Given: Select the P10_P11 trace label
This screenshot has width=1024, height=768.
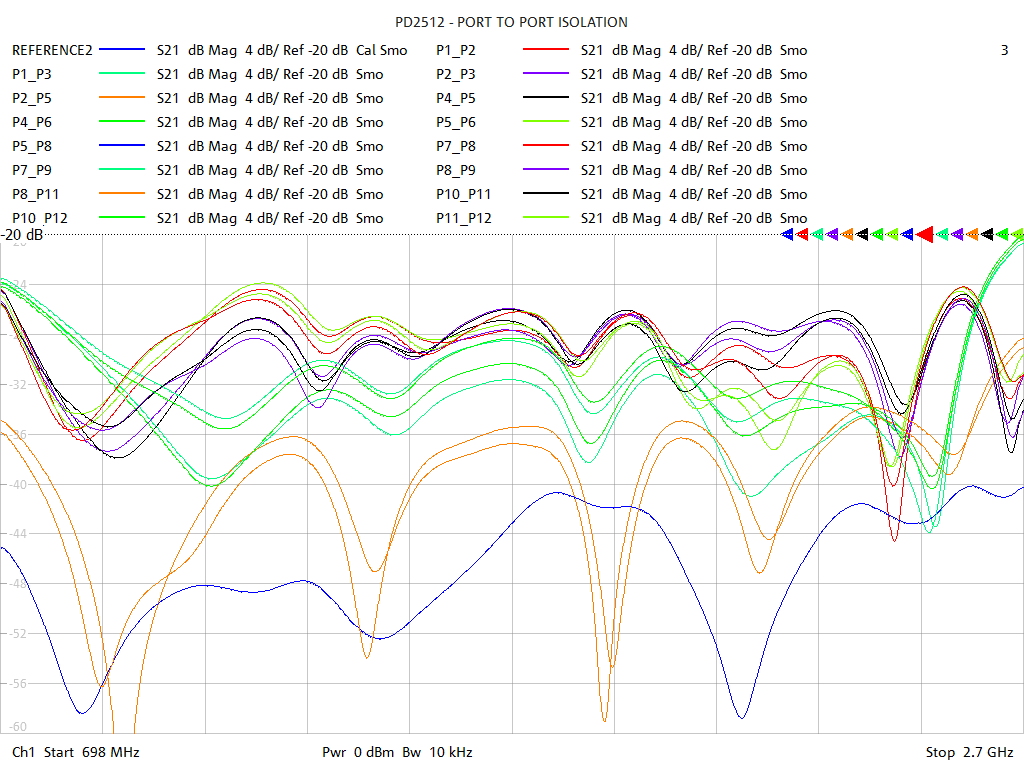Looking at the screenshot, I should point(464,195).
